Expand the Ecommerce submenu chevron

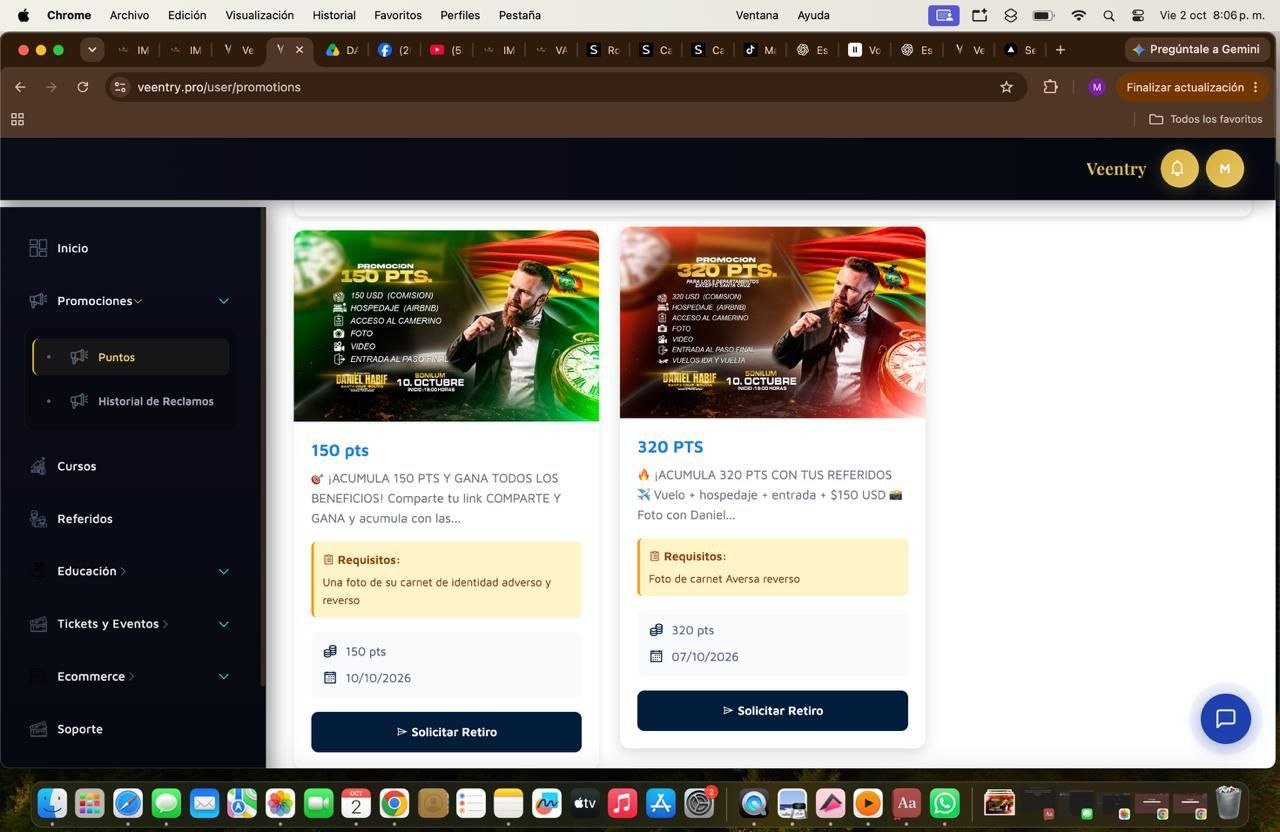[x=224, y=676]
